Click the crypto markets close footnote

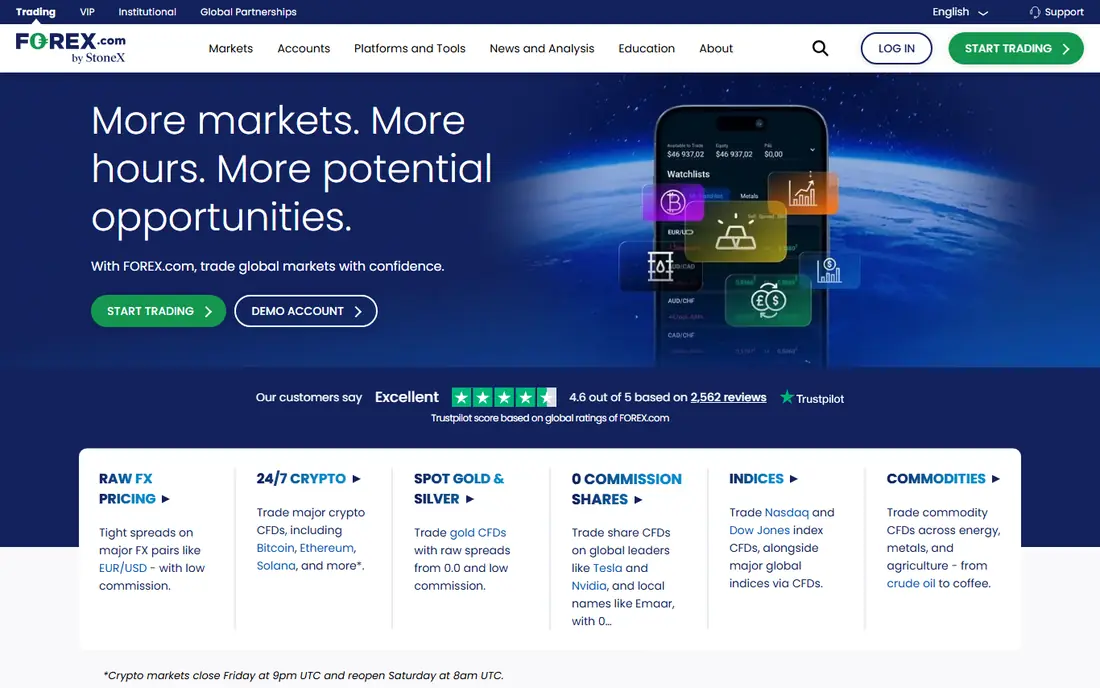pos(303,675)
